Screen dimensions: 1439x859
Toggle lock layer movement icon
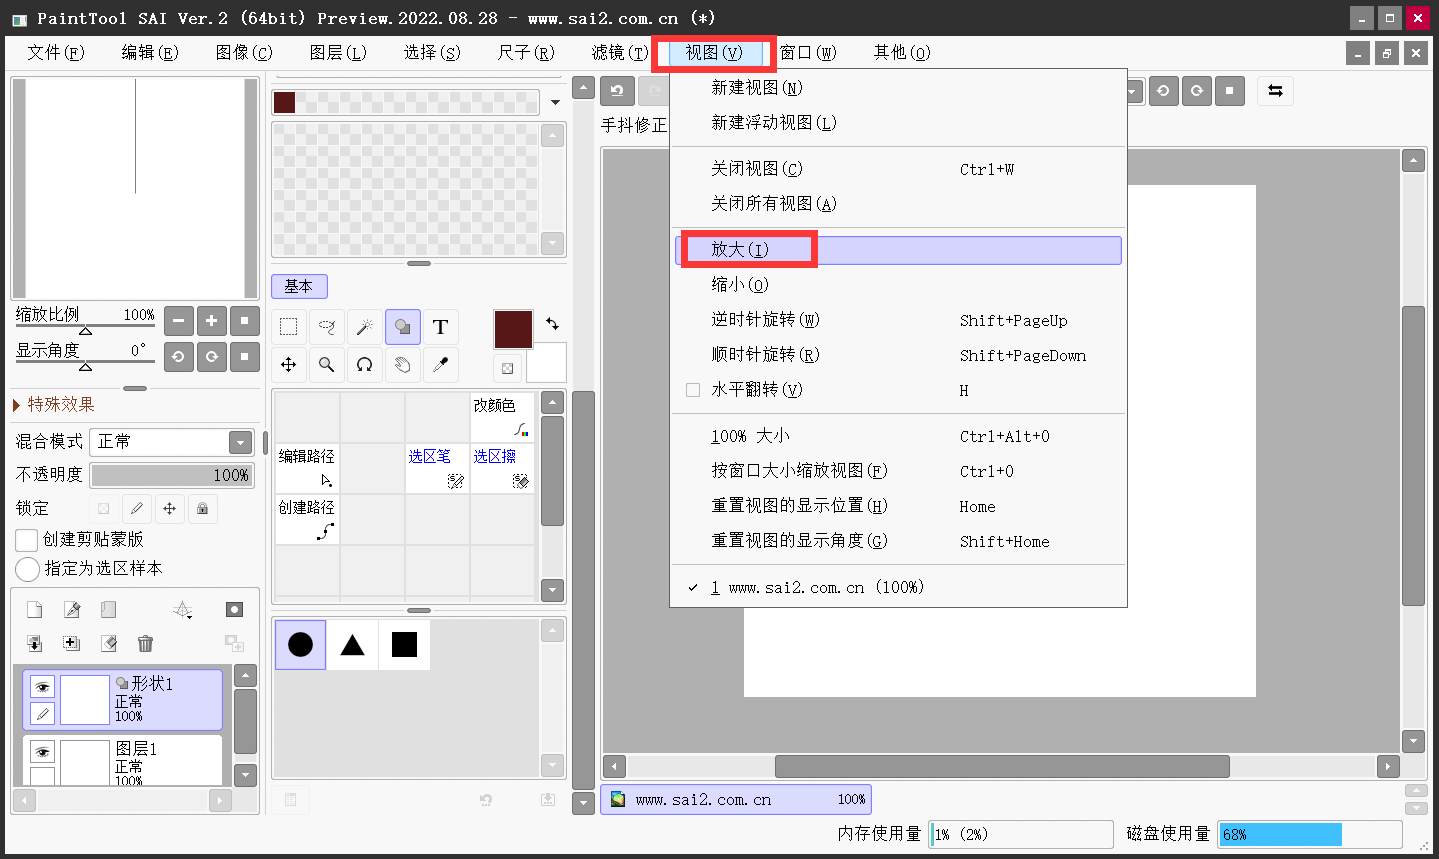tap(170, 509)
